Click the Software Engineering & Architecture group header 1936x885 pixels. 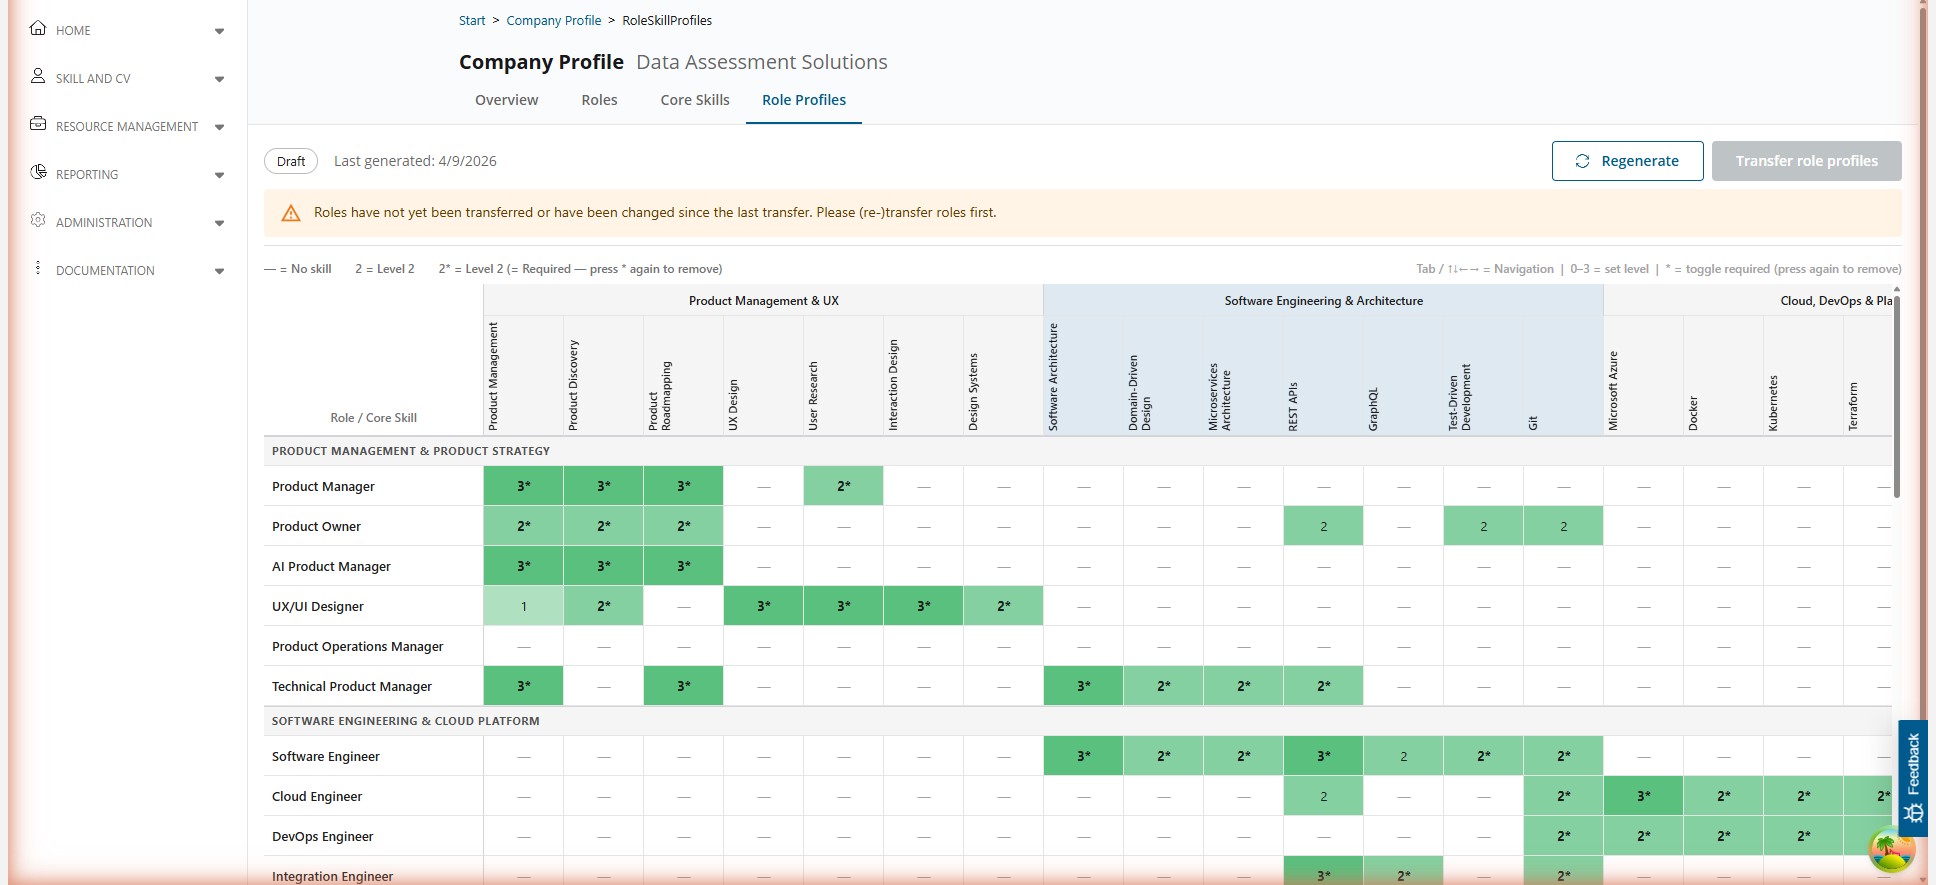coord(1323,300)
